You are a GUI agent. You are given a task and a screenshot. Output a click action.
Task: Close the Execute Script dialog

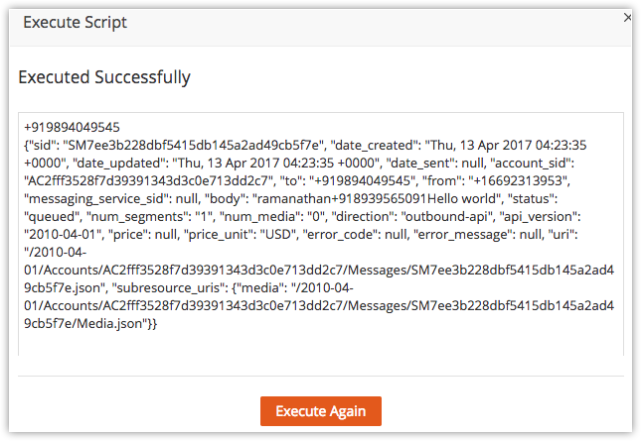click(613, 20)
